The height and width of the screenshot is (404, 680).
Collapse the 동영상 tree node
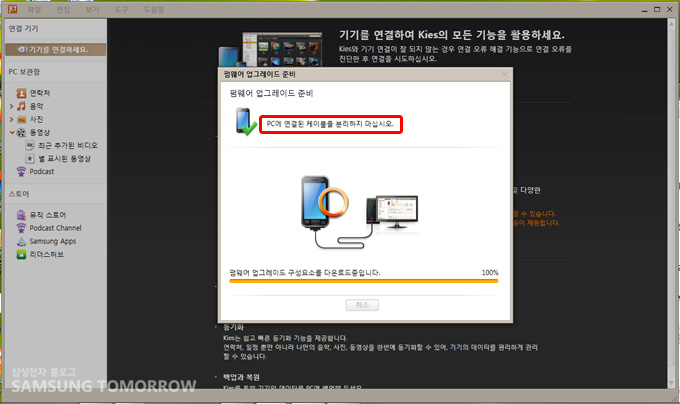click(12, 132)
